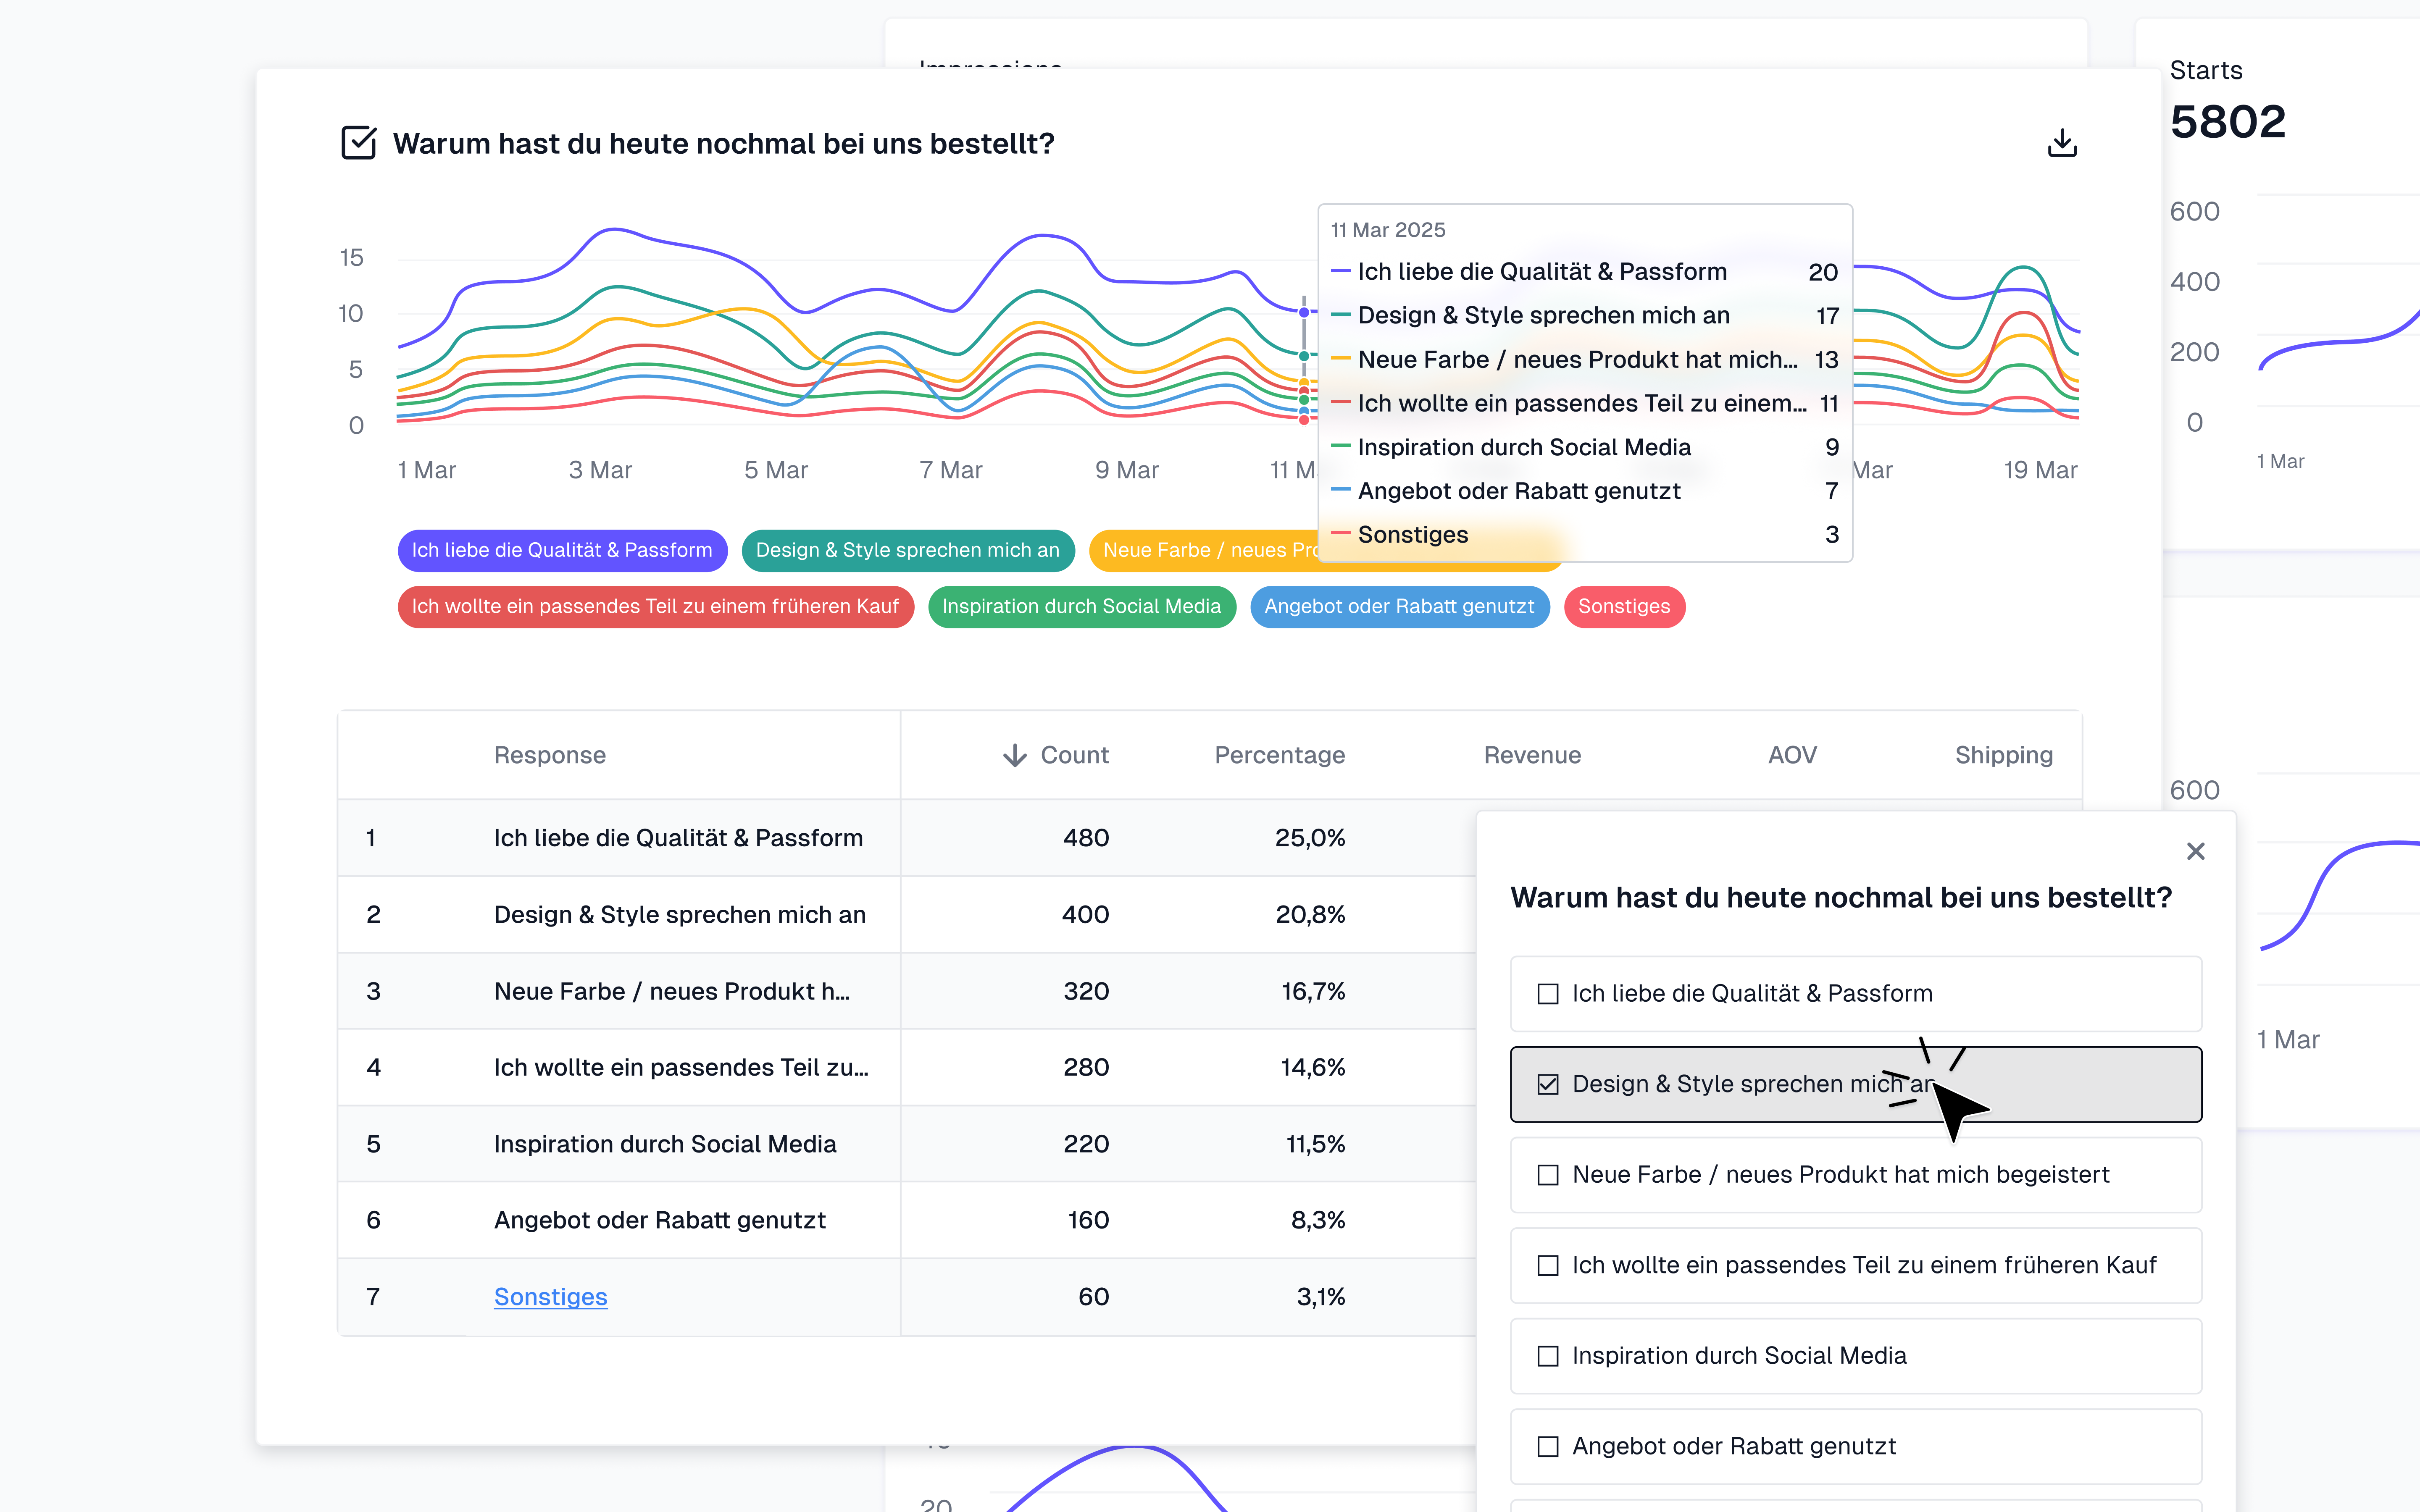Image resolution: width=2420 pixels, height=1512 pixels.
Task: Click the checkbox icon beside the question title
Action: pyautogui.click(x=358, y=143)
